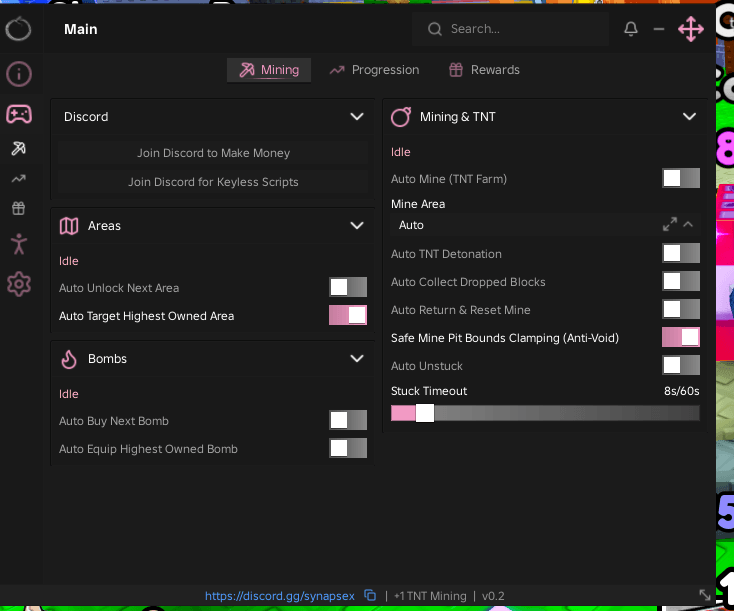
Task: Click the Bombs flame icon
Action: (x=69, y=359)
